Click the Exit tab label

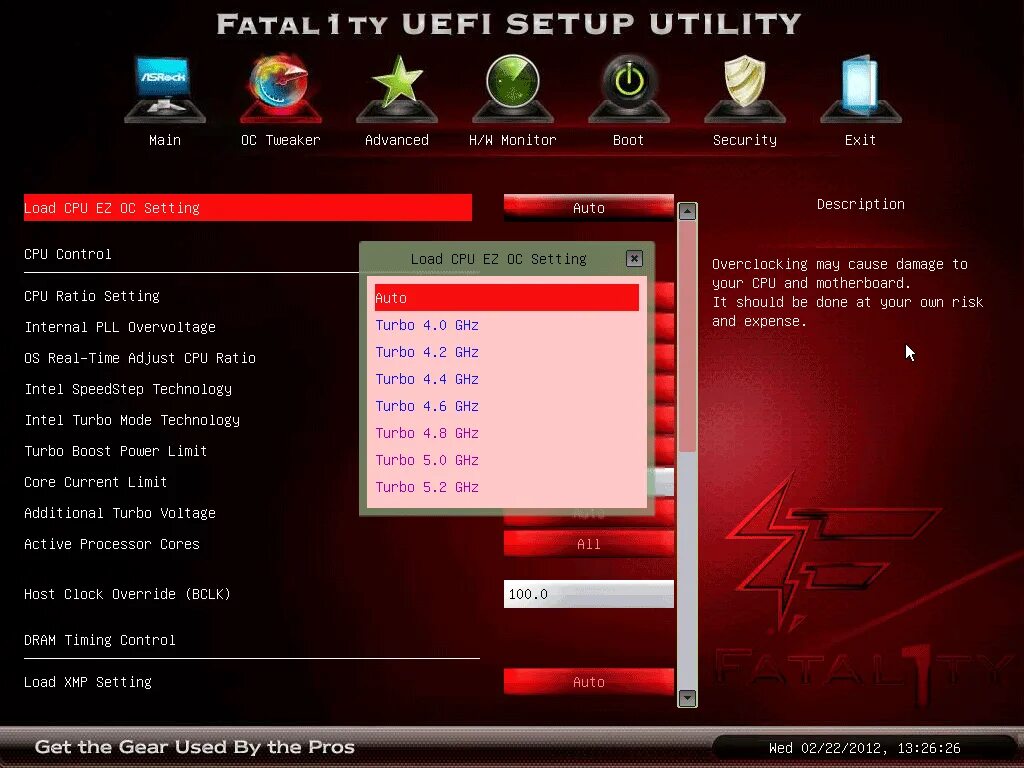[860, 140]
